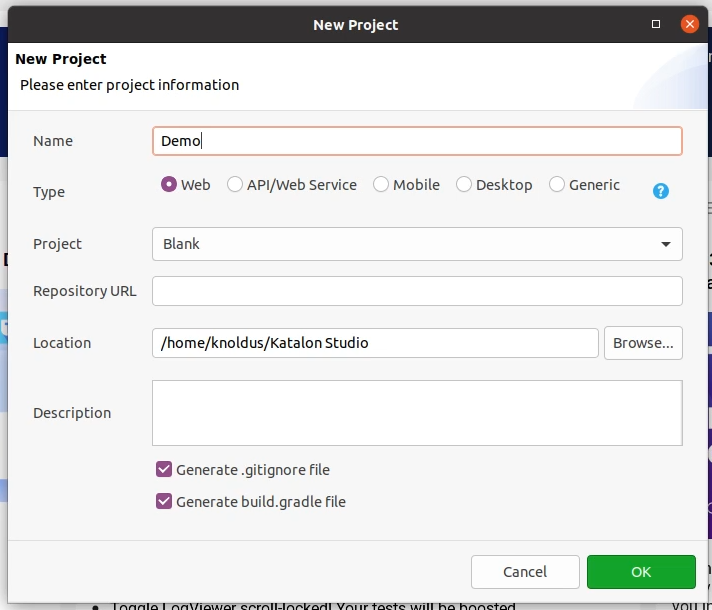Select the Generic project type
712x610 pixels.
(x=557, y=185)
